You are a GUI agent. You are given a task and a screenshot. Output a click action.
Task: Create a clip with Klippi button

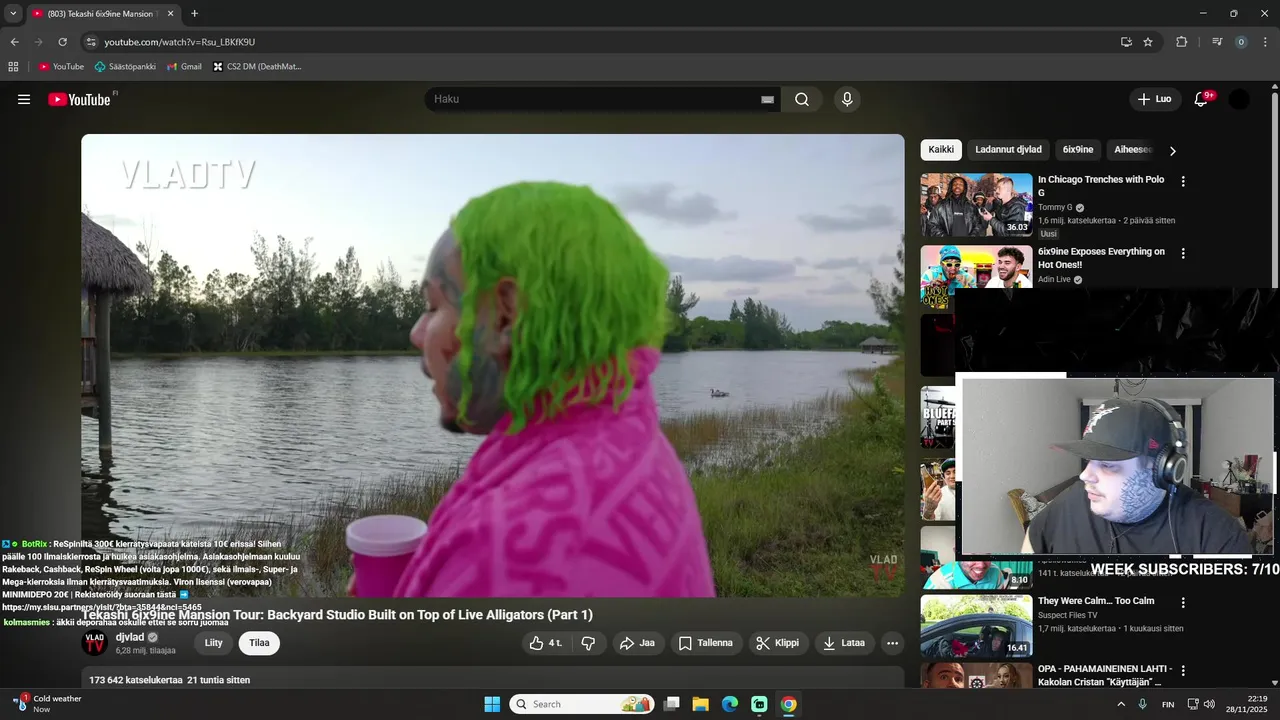pos(778,643)
